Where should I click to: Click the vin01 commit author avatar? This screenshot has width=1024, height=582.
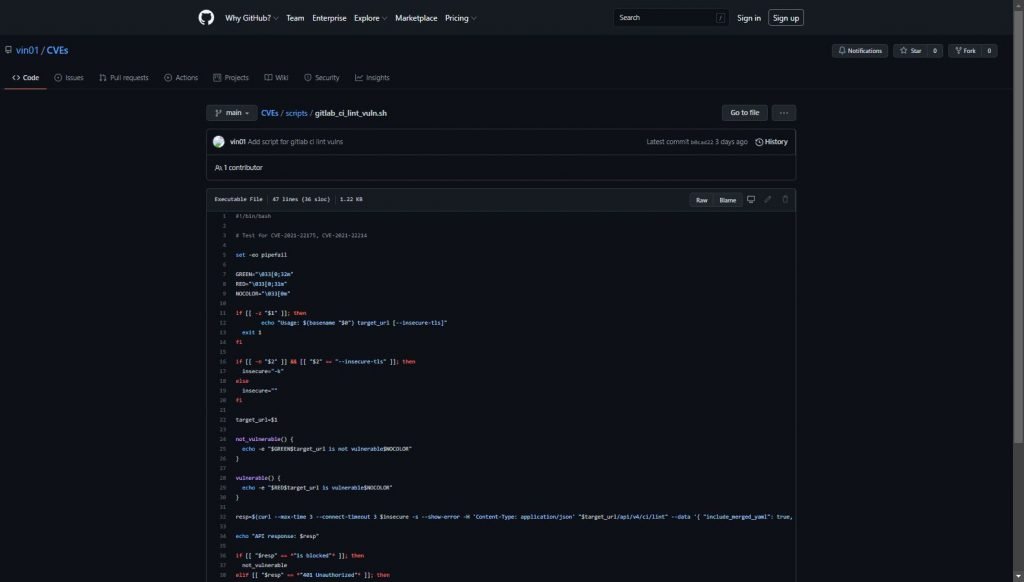pos(219,142)
